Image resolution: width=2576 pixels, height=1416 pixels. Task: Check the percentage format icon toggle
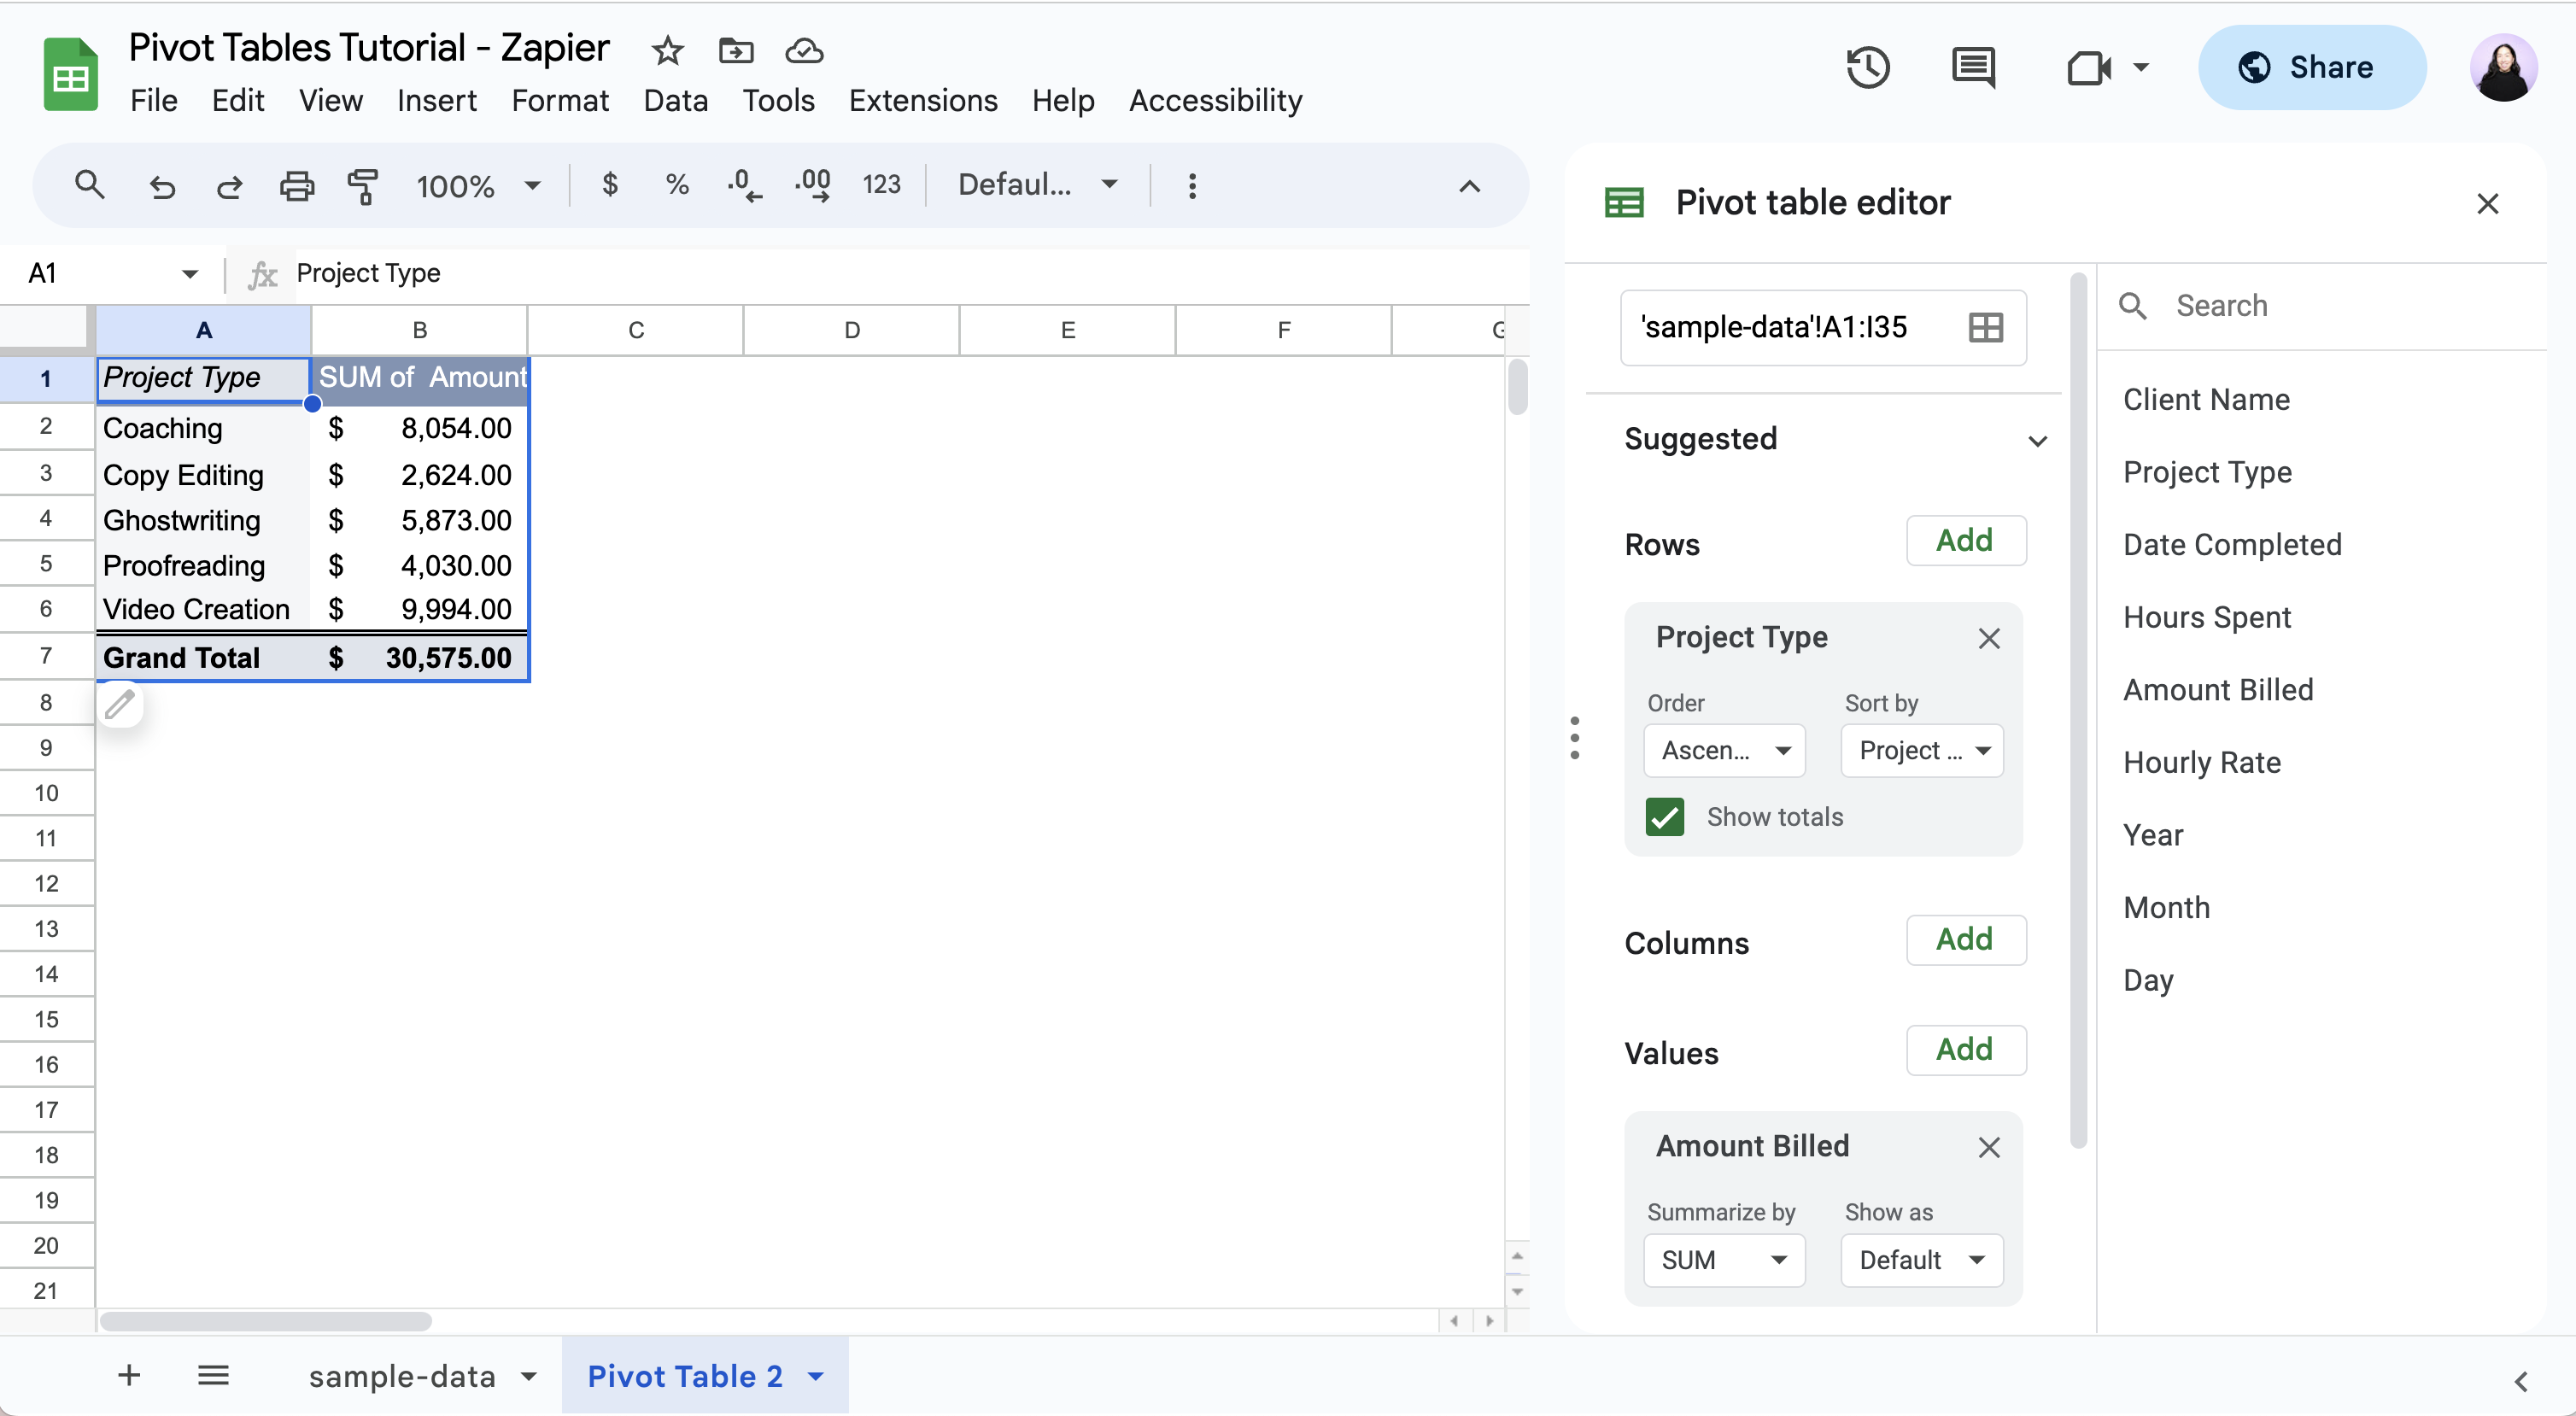coord(676,184)
